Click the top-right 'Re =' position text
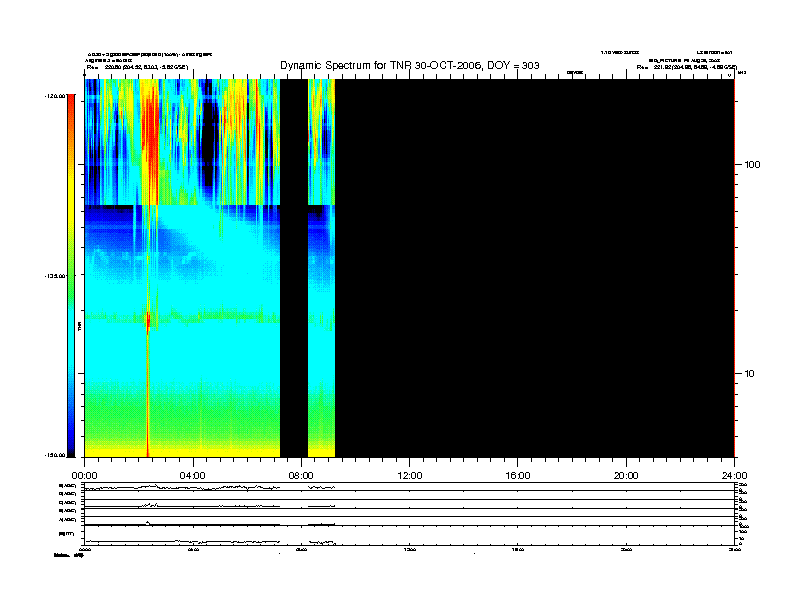The width and height of the screenshot is (792, 612). pyautogui.click(x=686, y=67)
